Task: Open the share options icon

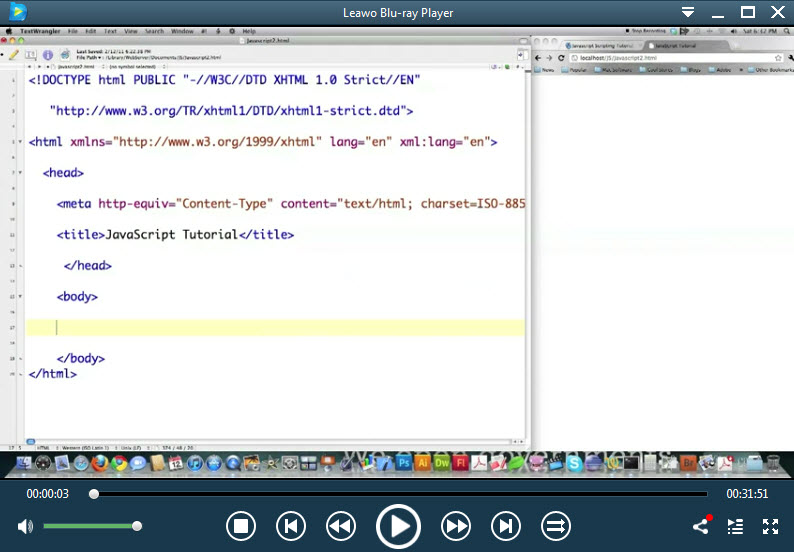Action: [x=701, y=526]
